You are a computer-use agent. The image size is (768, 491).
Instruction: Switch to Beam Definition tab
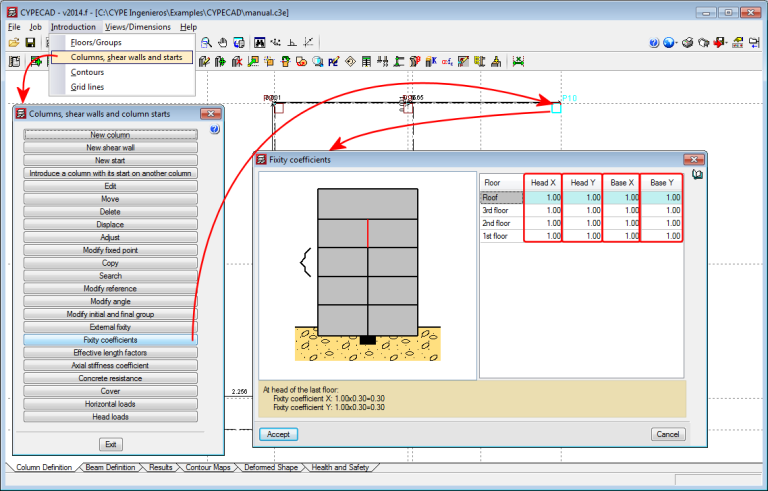click(110, 467)
